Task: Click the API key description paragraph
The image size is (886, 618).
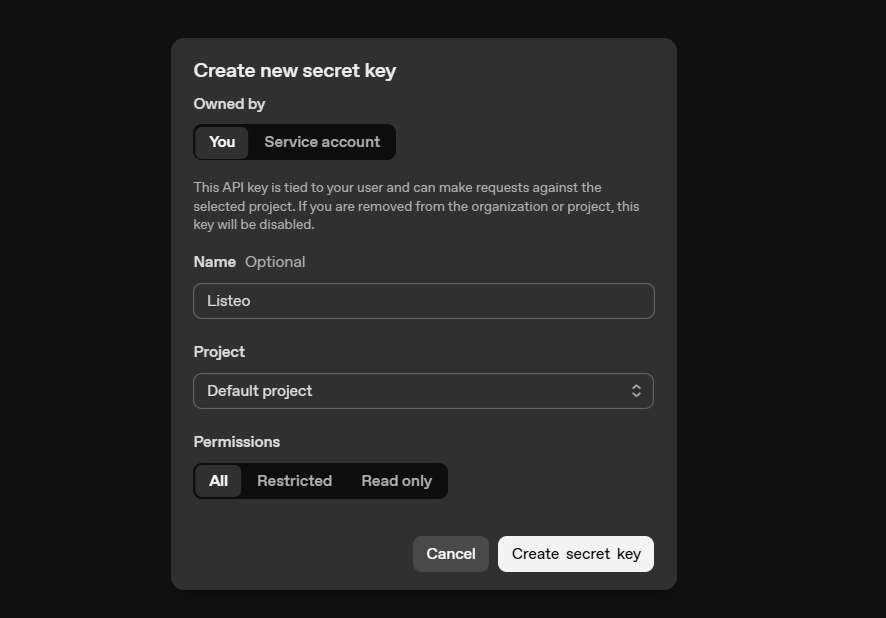Action: pos(415,206)
